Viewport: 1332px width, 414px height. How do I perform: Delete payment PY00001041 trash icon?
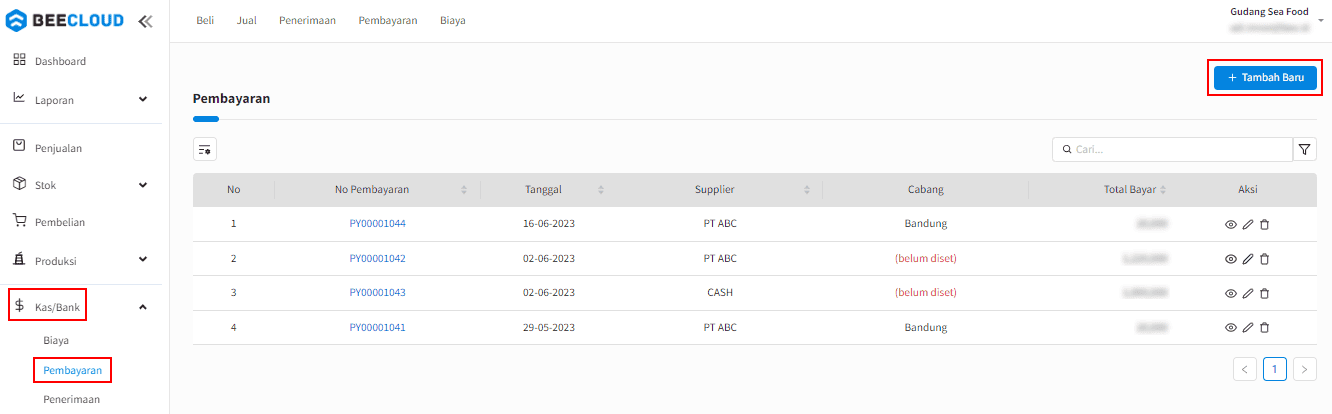click(x=1264, y=328)
